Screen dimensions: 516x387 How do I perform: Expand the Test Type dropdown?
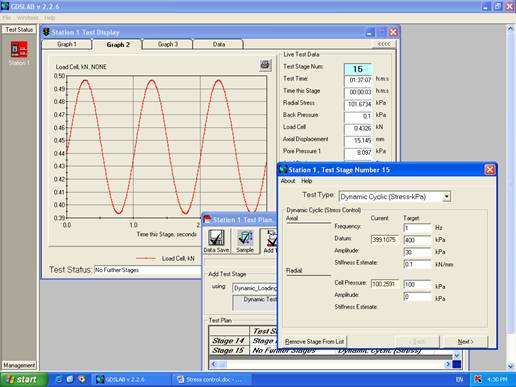pyautogui.click(x=446, y=197)
